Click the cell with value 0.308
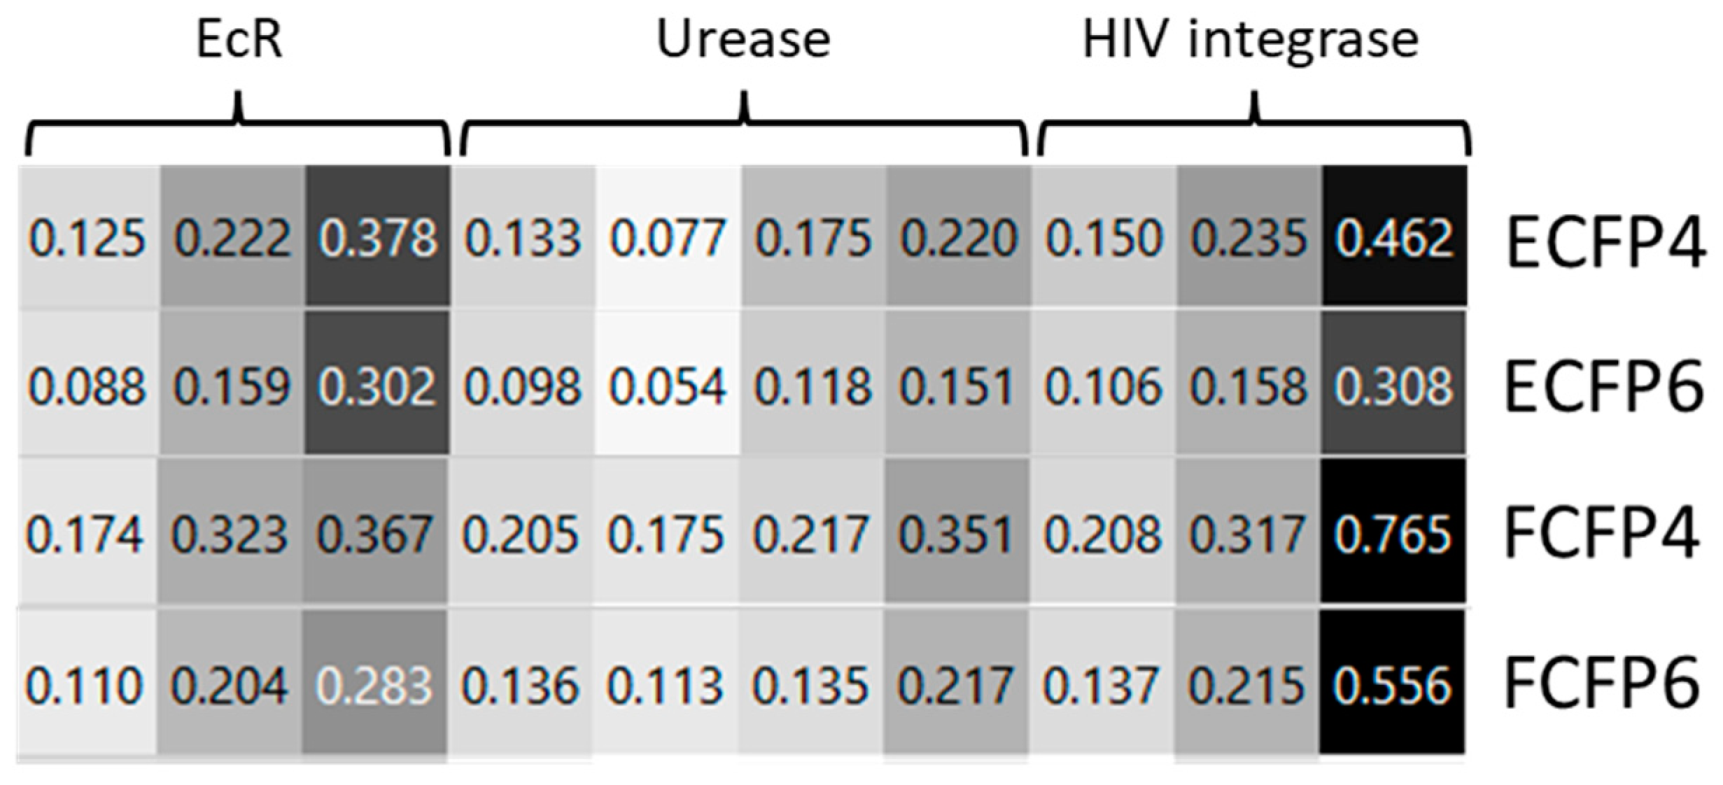Image resolution: width=1723 pixels, height=785 pixels. coord(1394,387)
